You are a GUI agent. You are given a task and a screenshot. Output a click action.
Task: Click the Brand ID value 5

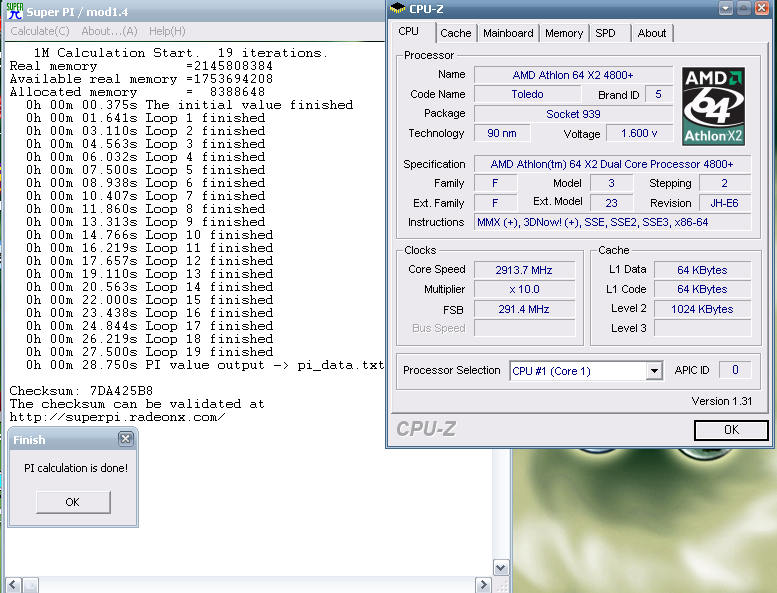pyautogui.click(x=659, y=94)
